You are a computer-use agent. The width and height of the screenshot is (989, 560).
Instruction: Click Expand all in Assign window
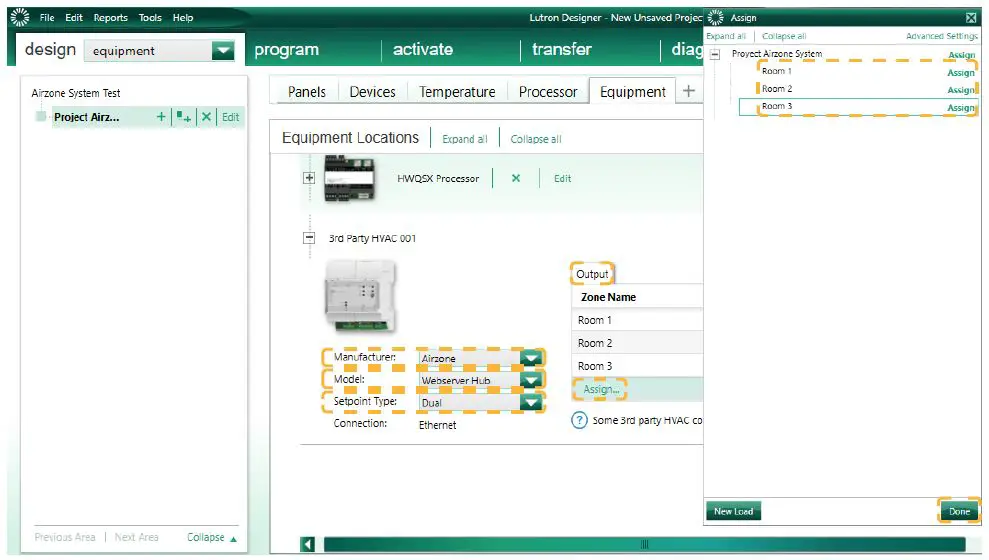pos(726,36)
